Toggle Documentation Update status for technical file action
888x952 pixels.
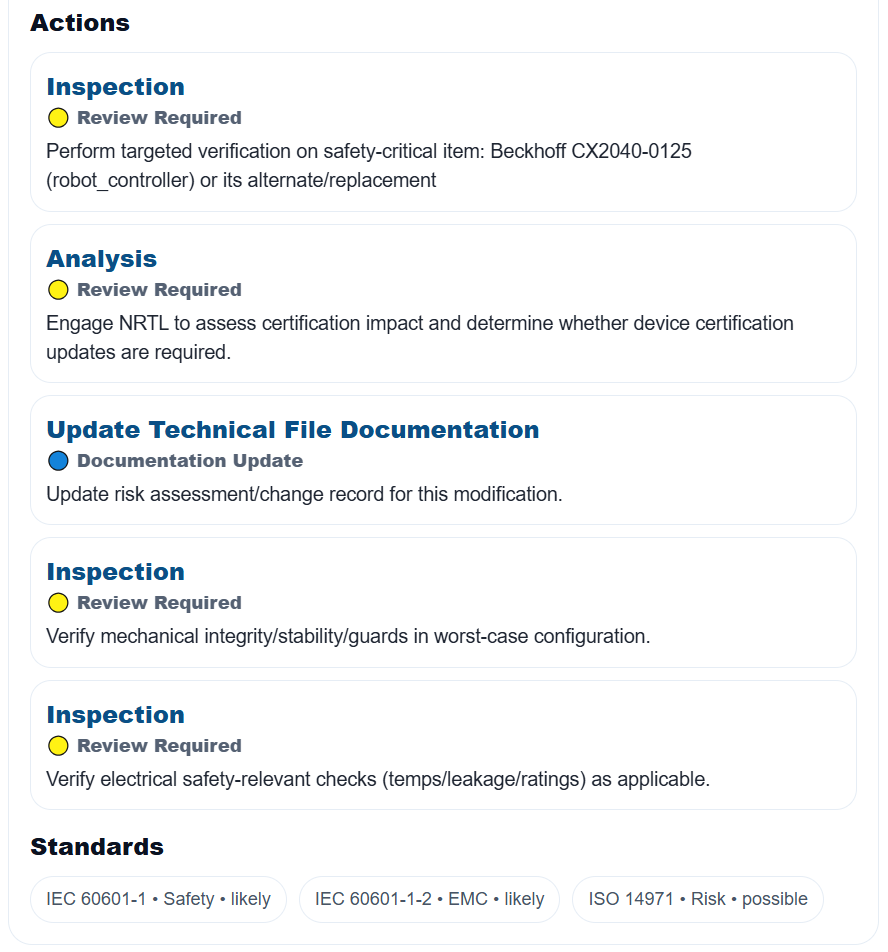pyautogui.click(x=58, y=460)
